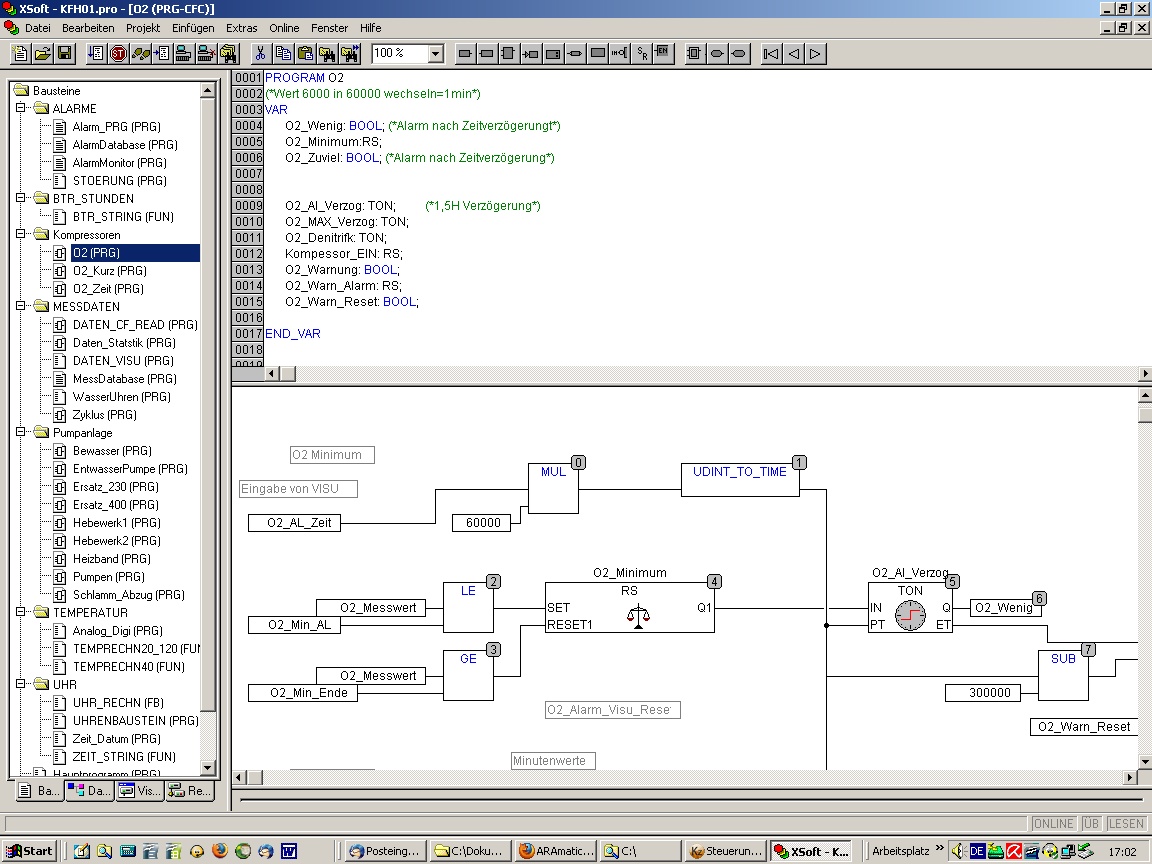Viewport: 1152px width, 864px height.
Task: Open the Einfügen menu
Action: click(x=193, y=28)
